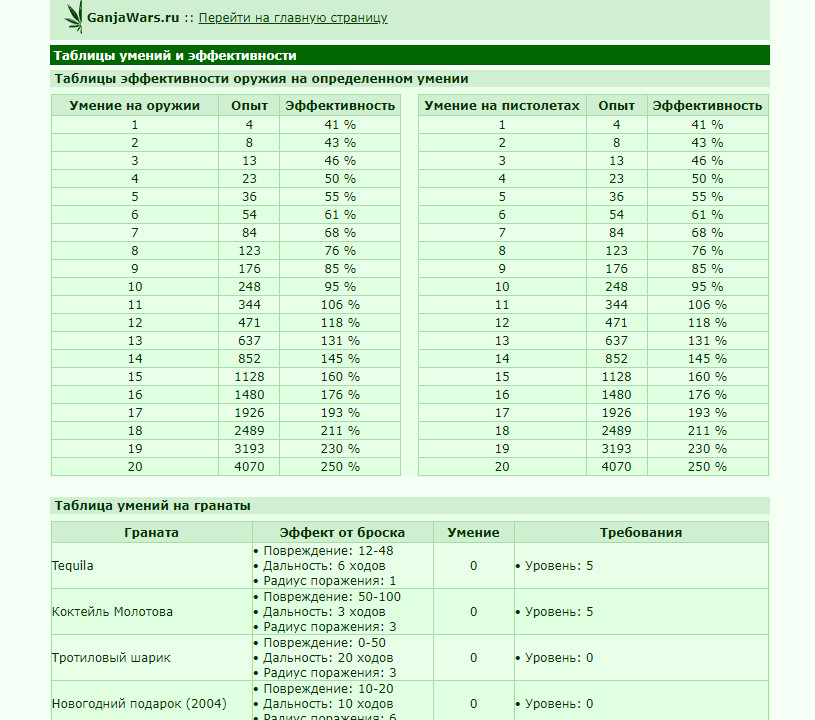Click 'Радиус поражения: 1' text
Image resolution: width=815 pixels, height=720 pixels.
pyautogui.click(x=330, y=581)
